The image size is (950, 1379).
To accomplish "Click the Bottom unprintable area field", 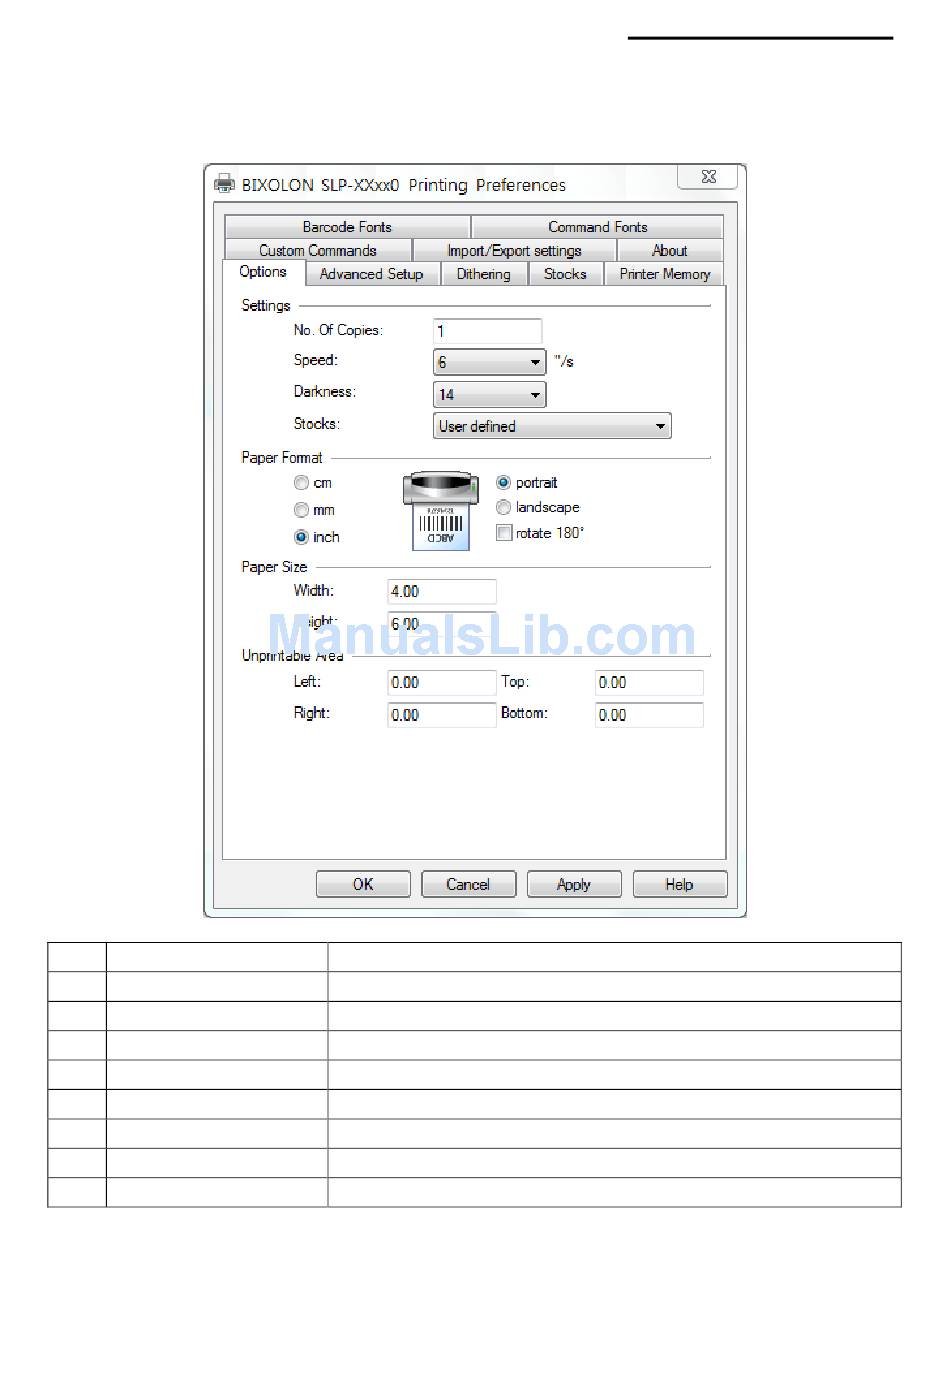I will coord(649,715).
